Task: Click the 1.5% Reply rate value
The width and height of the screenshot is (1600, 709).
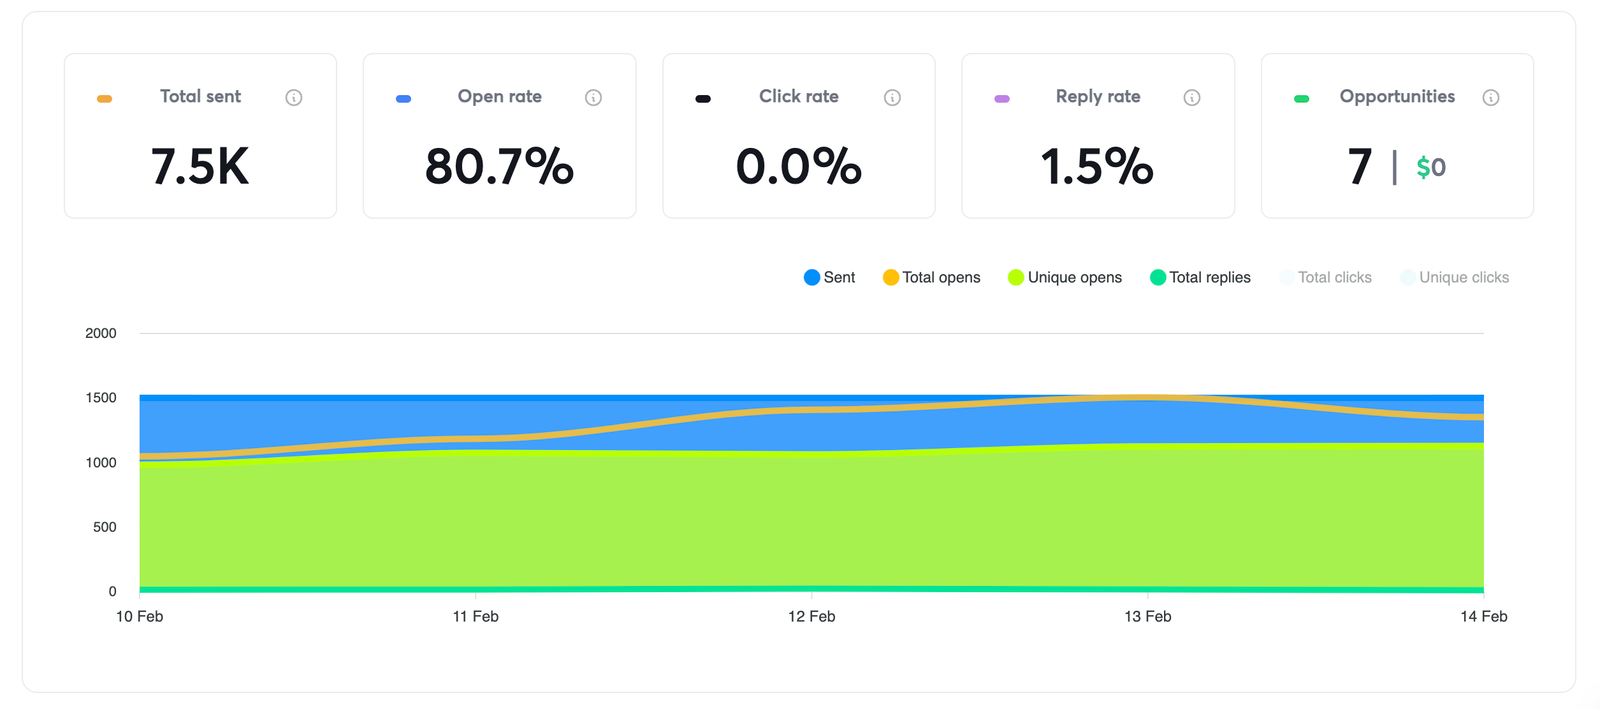Action: [1097, 166]
